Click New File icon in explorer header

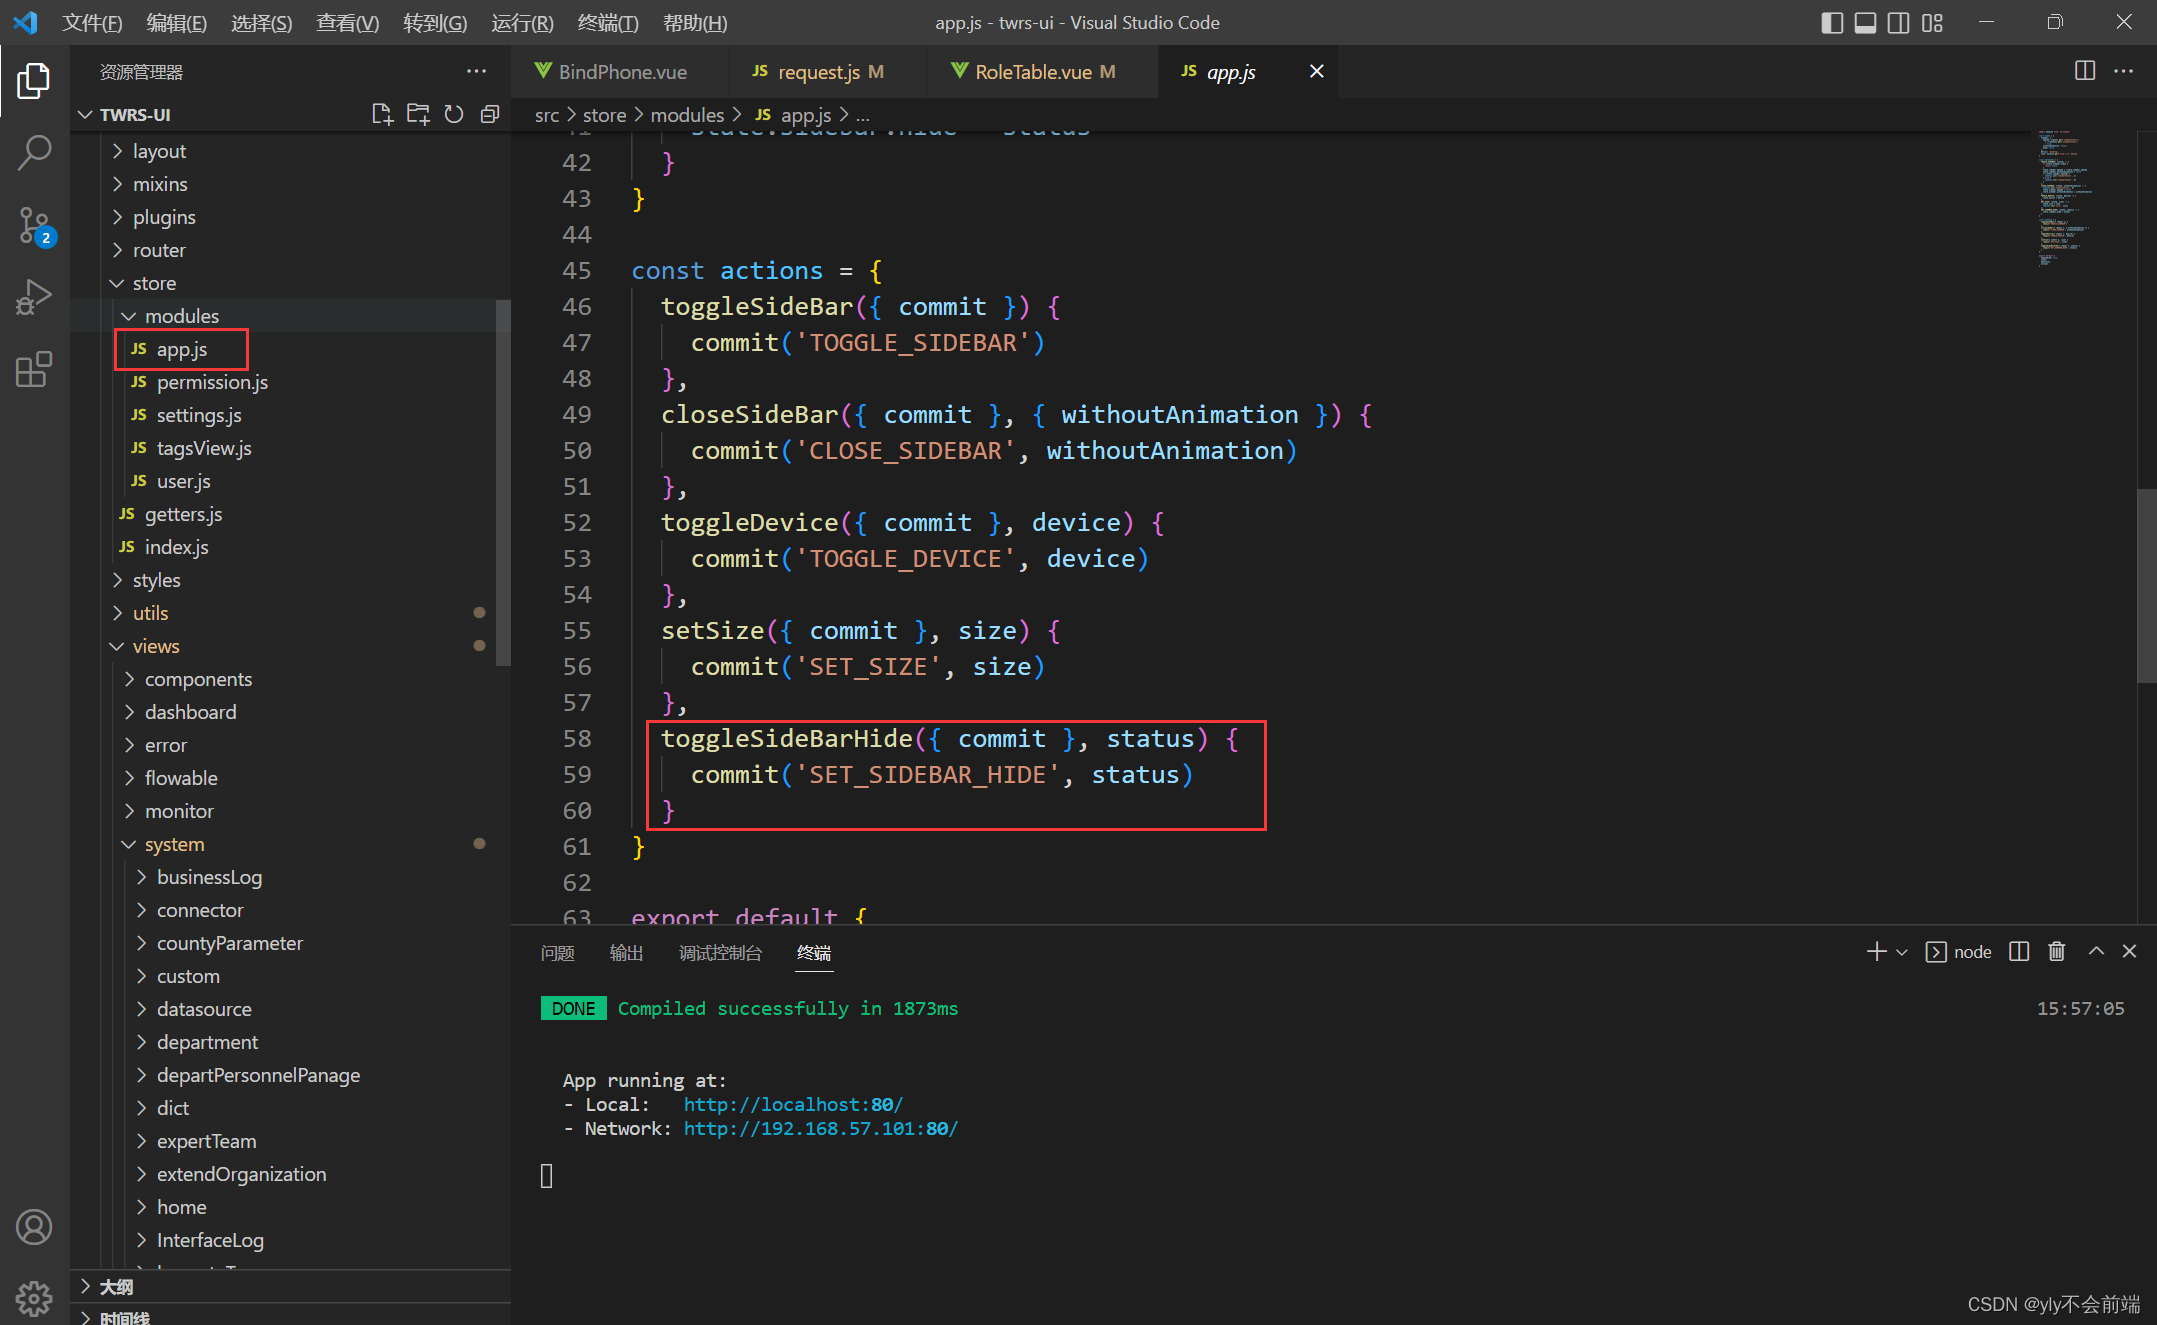382,114
